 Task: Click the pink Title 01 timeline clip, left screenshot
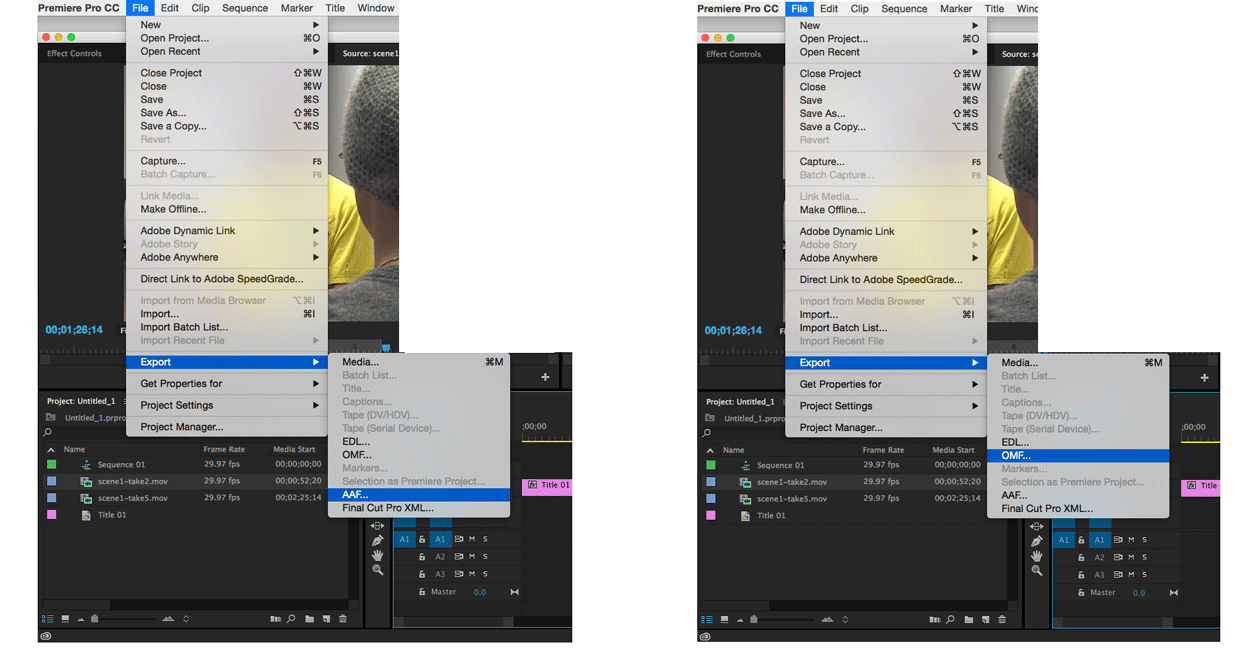(x=548, y=485)
